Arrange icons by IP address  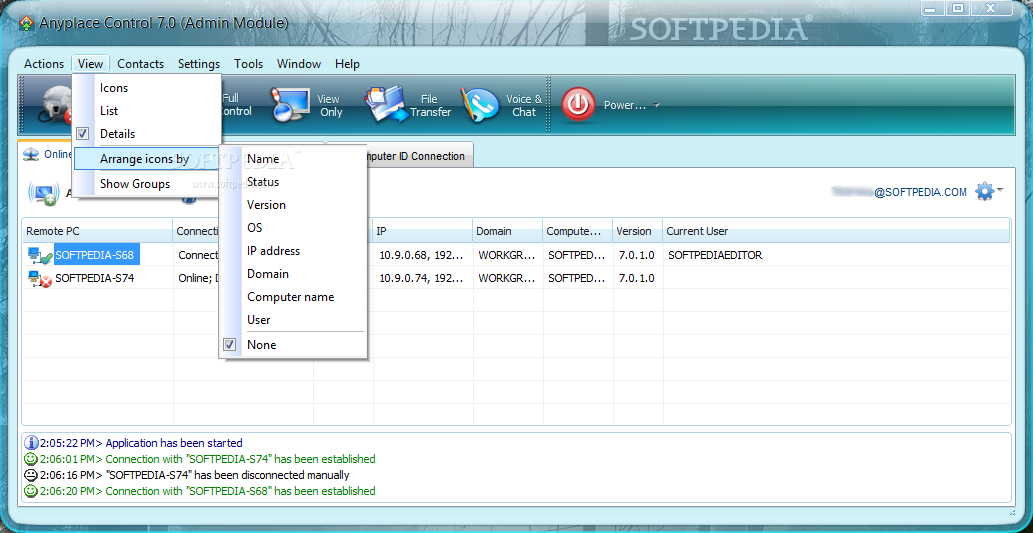(293, 251)
